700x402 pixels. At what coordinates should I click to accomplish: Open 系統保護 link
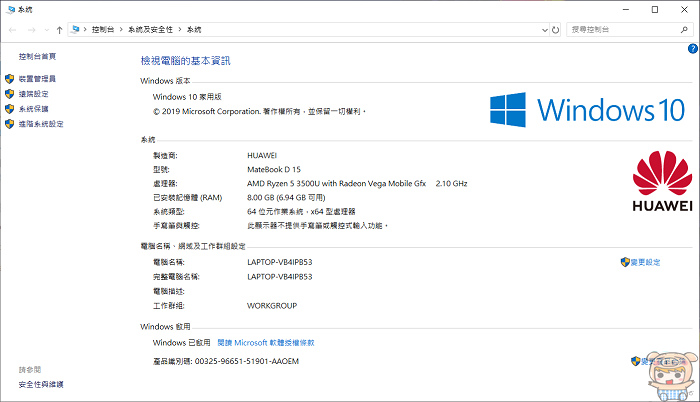(33, 109)
